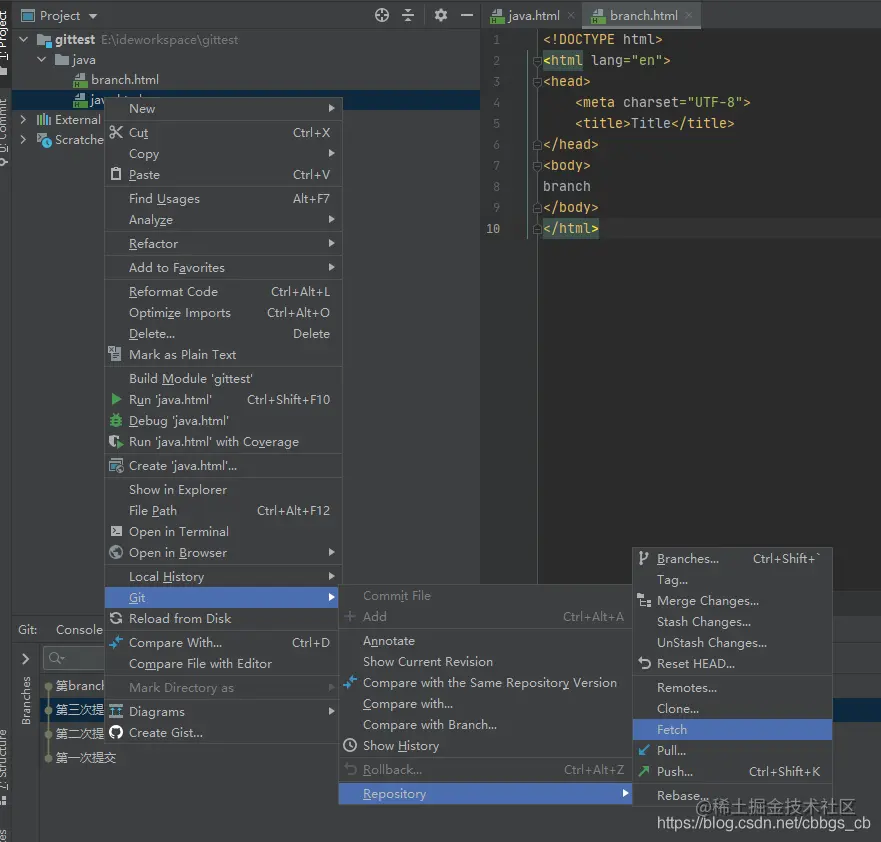Open the Refactor submenu
This screenshot has width=881, height=842.
[224, 243]
